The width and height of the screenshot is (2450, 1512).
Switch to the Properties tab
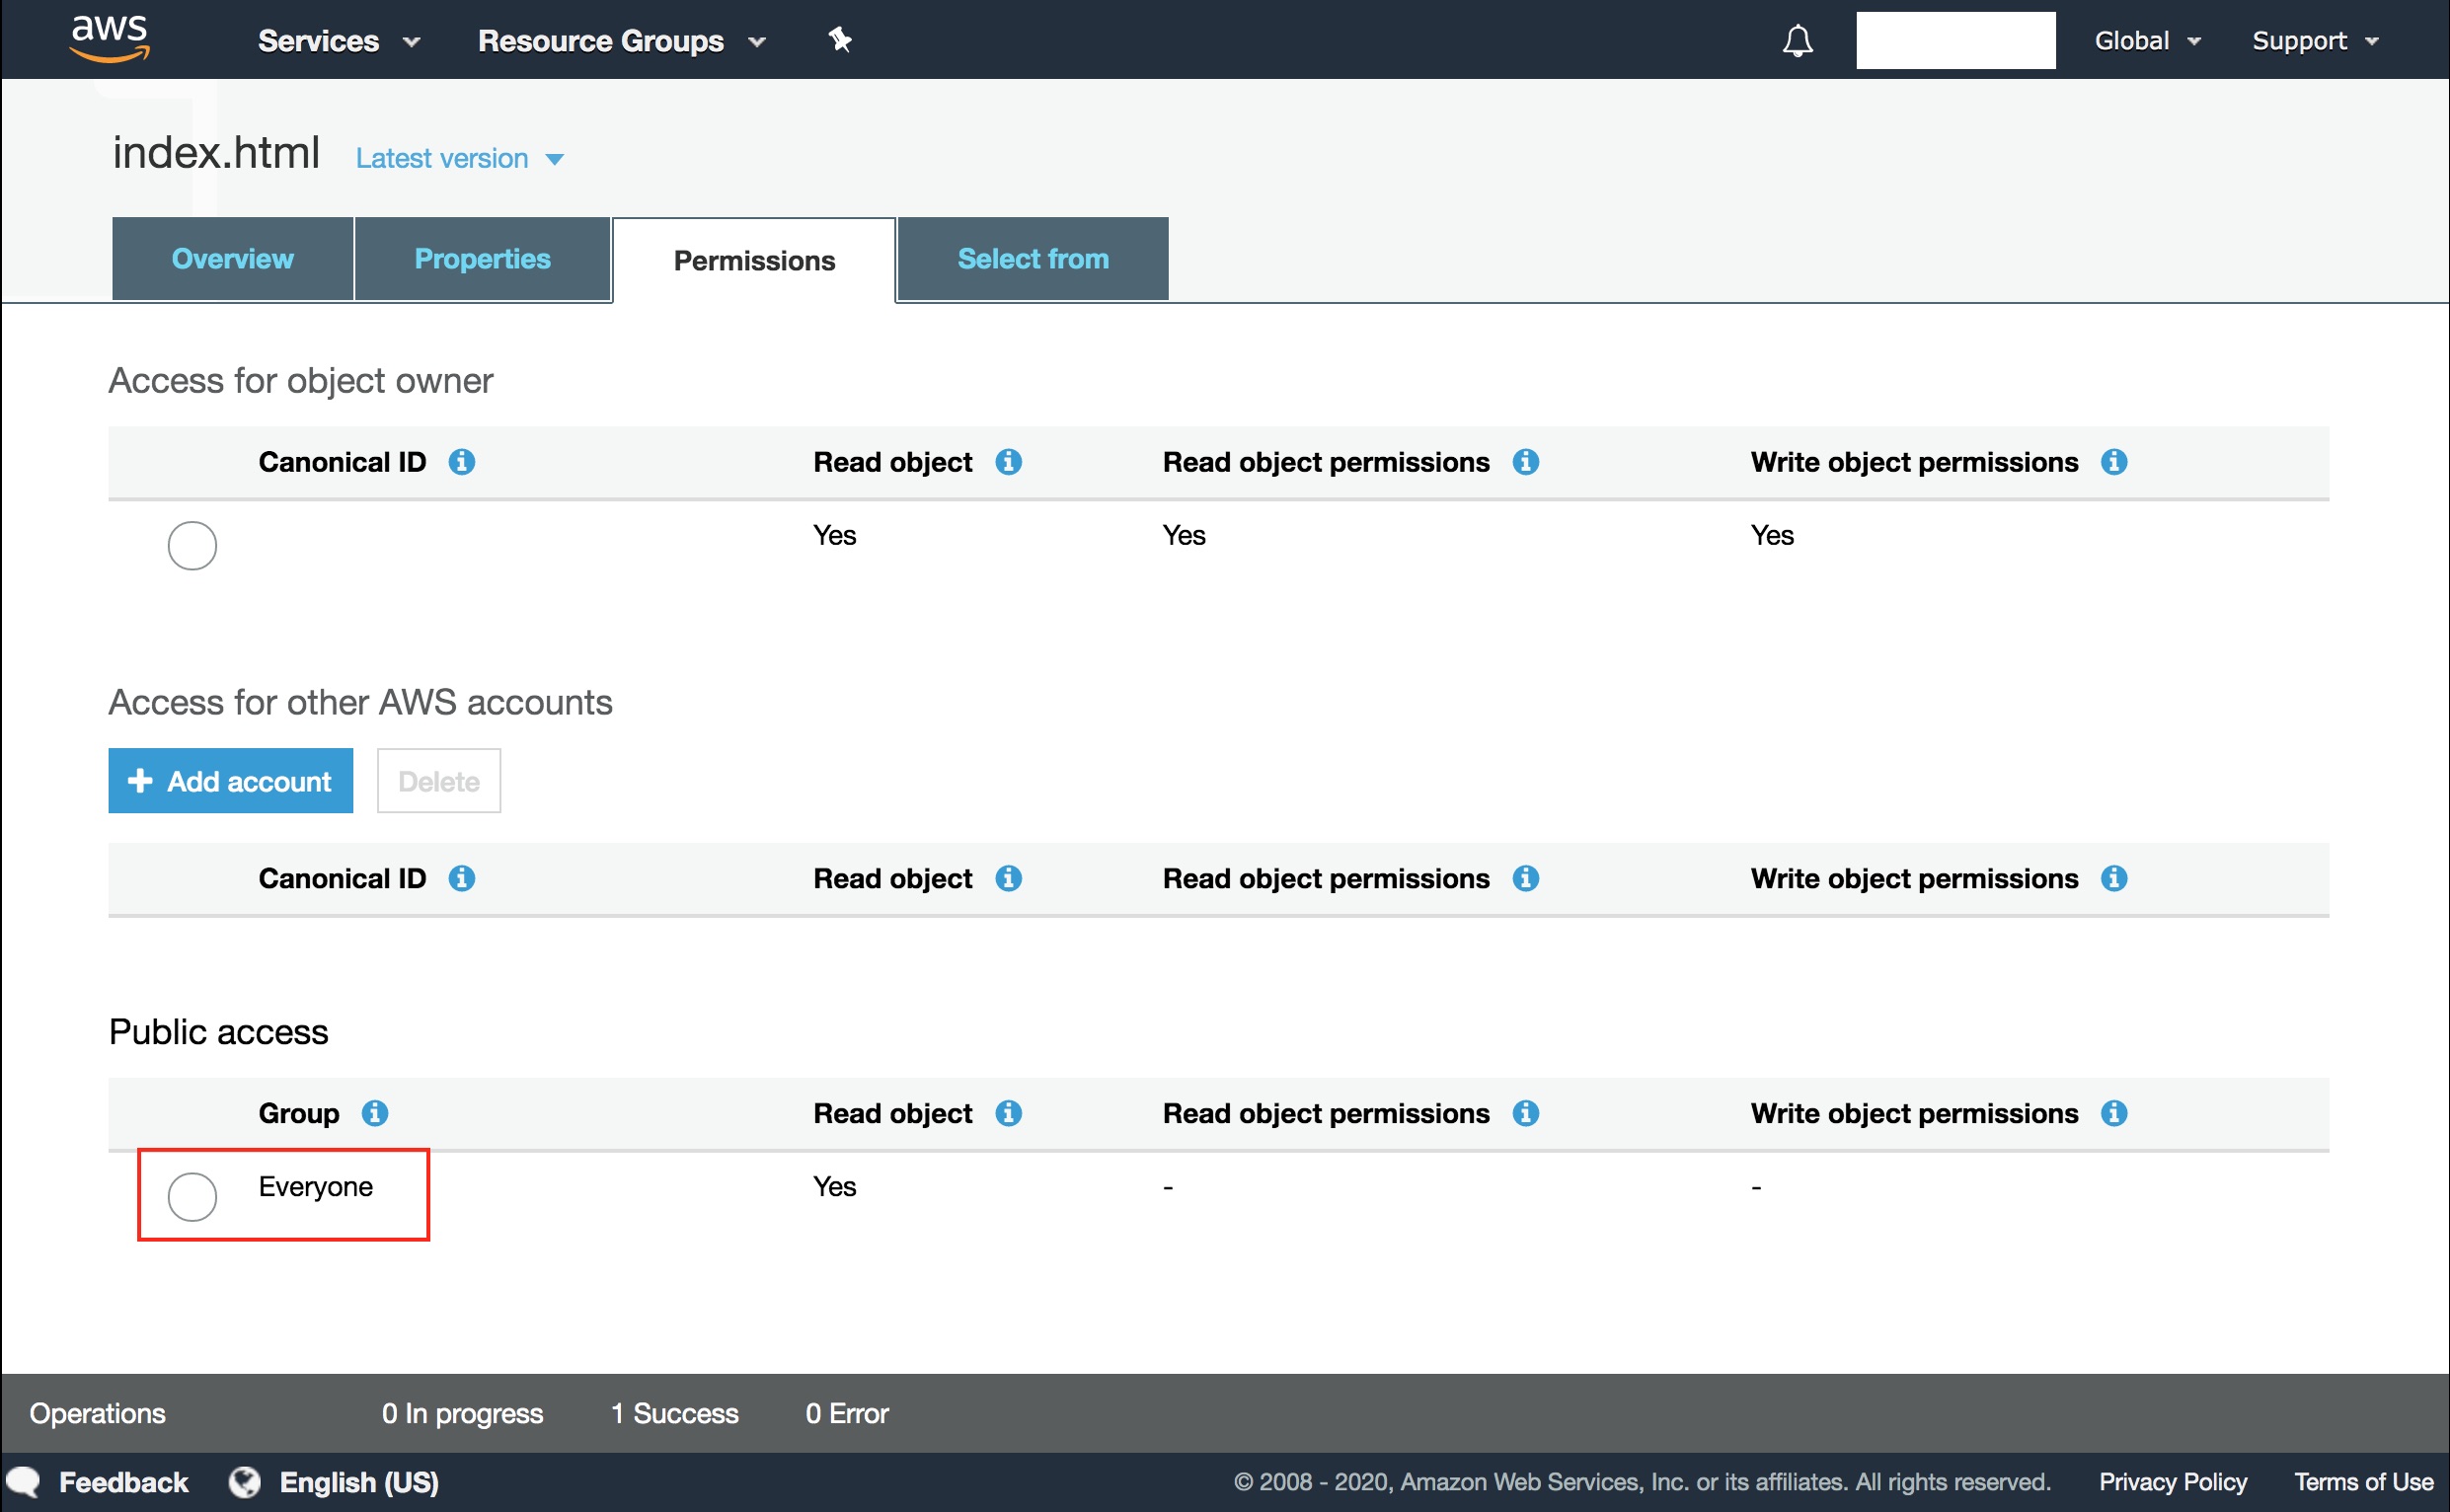pyautogui.click(x=482, y=259)
